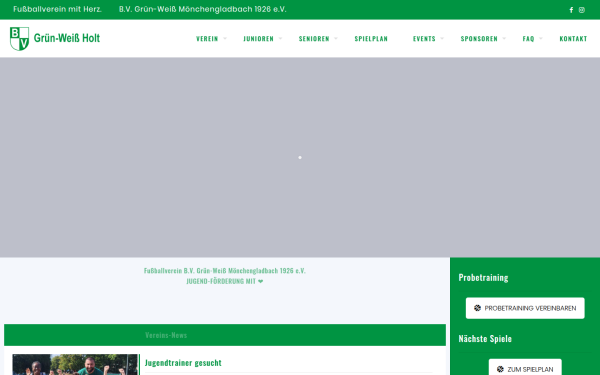600x375 pixels.
Task: Expand the Events dropdown arrow
Action: click(x=442, y=38)
